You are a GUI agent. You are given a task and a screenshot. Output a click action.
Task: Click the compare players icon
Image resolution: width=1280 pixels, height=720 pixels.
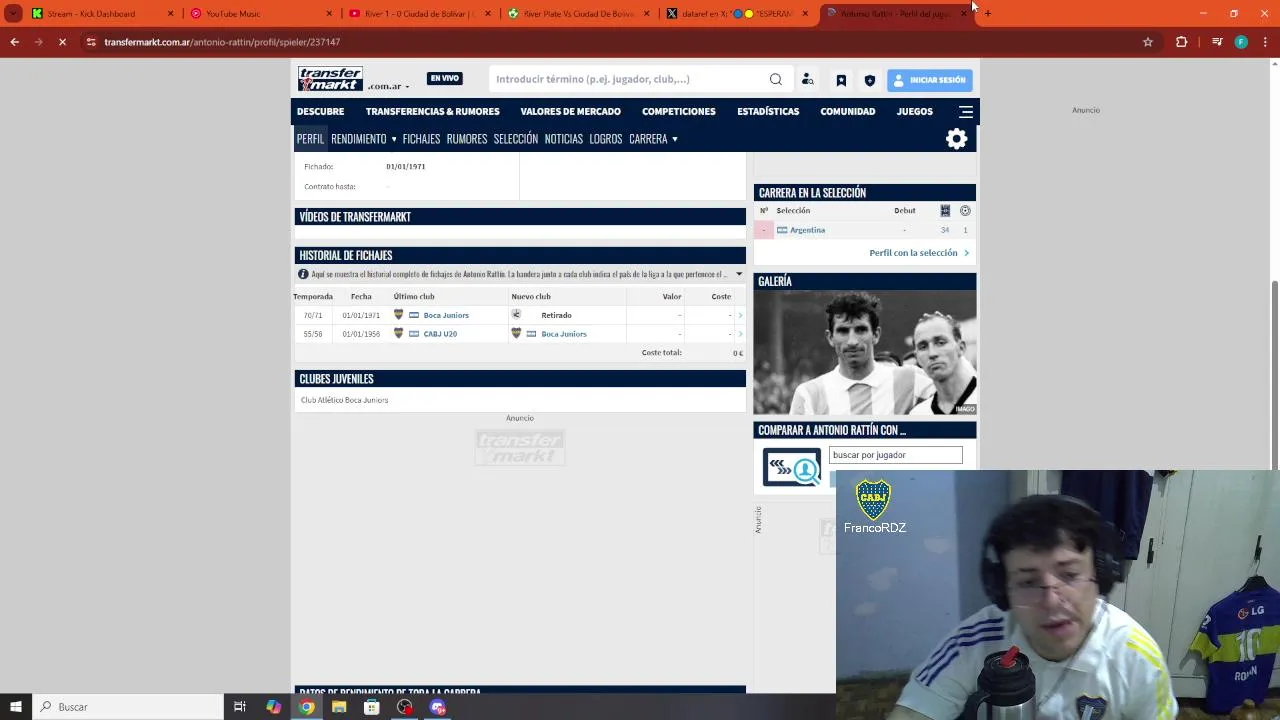click(792, 467)
